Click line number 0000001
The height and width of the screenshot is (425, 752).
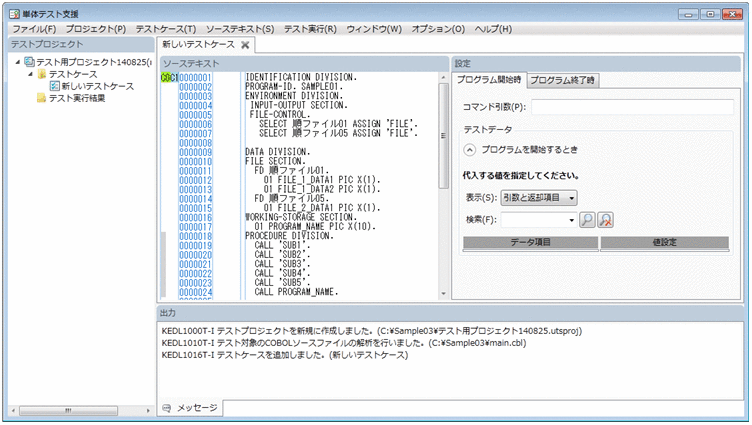[x=195, y=78]
